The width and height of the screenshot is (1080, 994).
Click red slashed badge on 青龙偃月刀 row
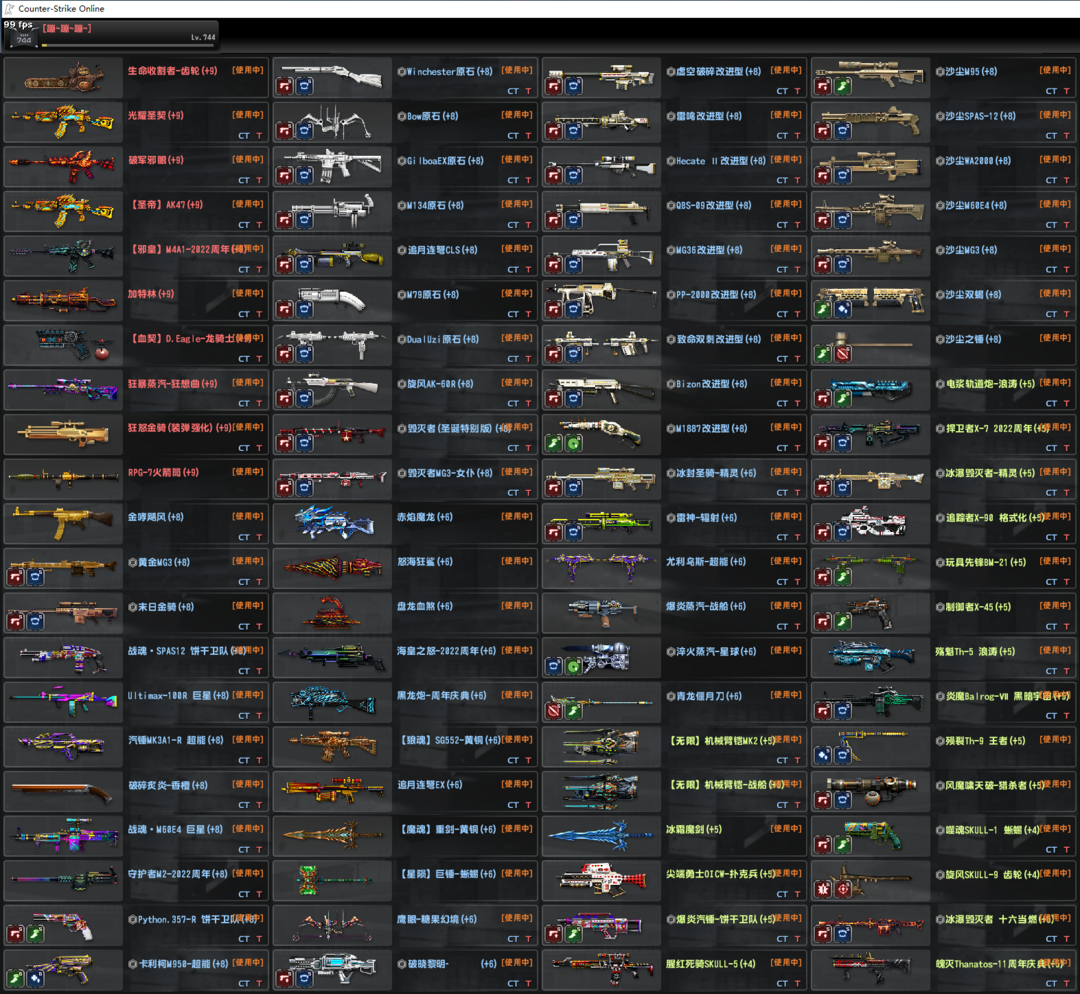(554, 711)
